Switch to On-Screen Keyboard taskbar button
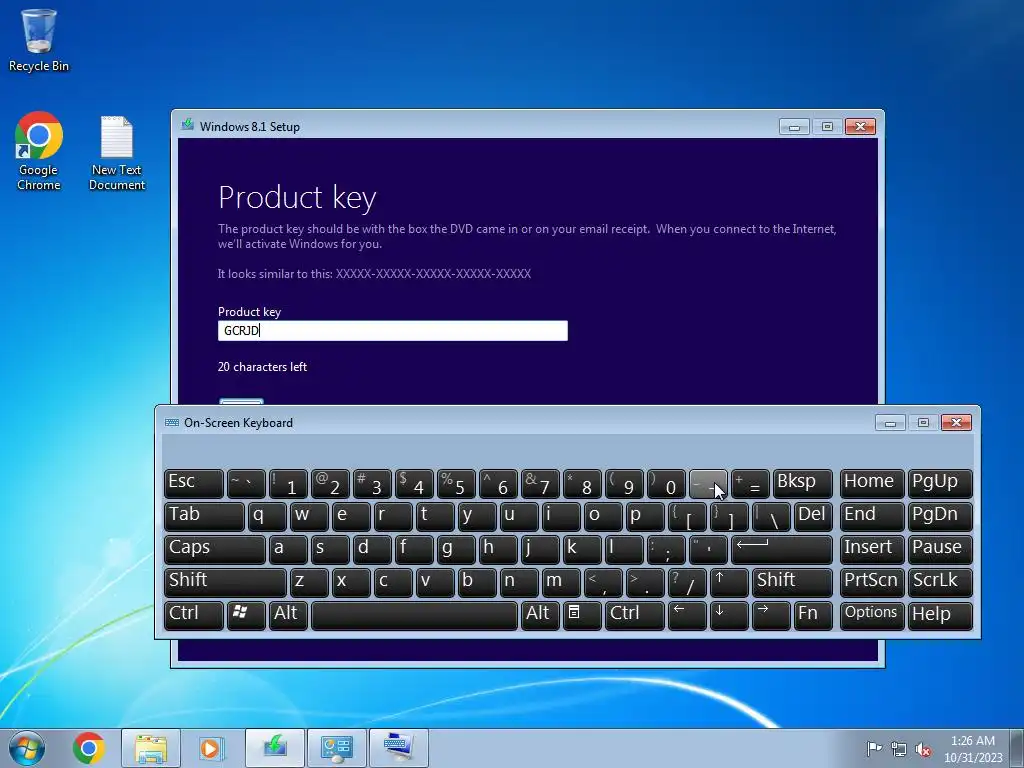The image size is (1024, 768). pyautogui.click(x=398, y=748)
